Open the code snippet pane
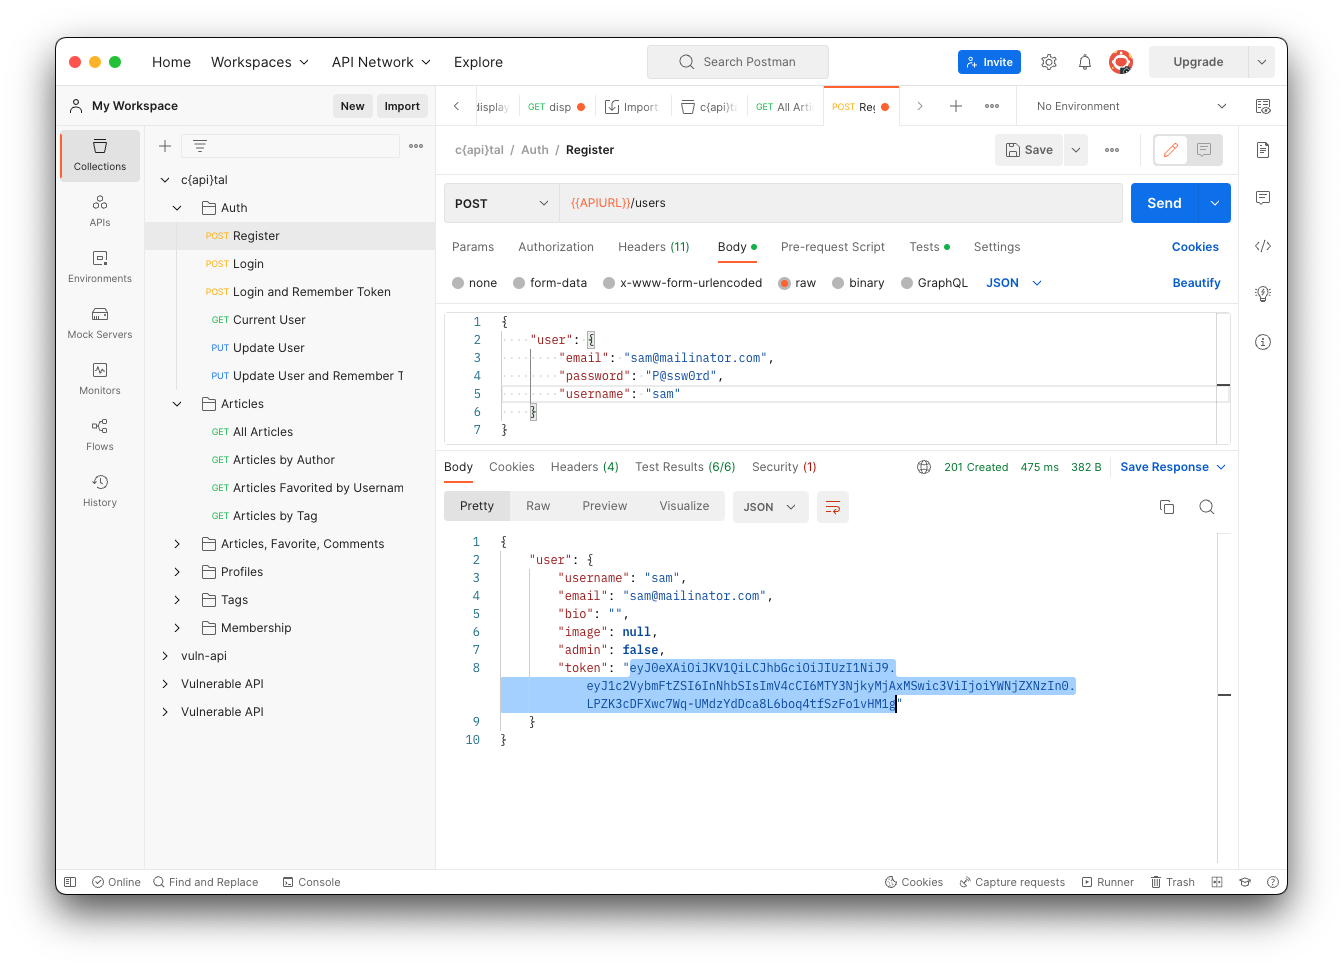This screenshot has height=968, width=1343. pos(1263,246)
